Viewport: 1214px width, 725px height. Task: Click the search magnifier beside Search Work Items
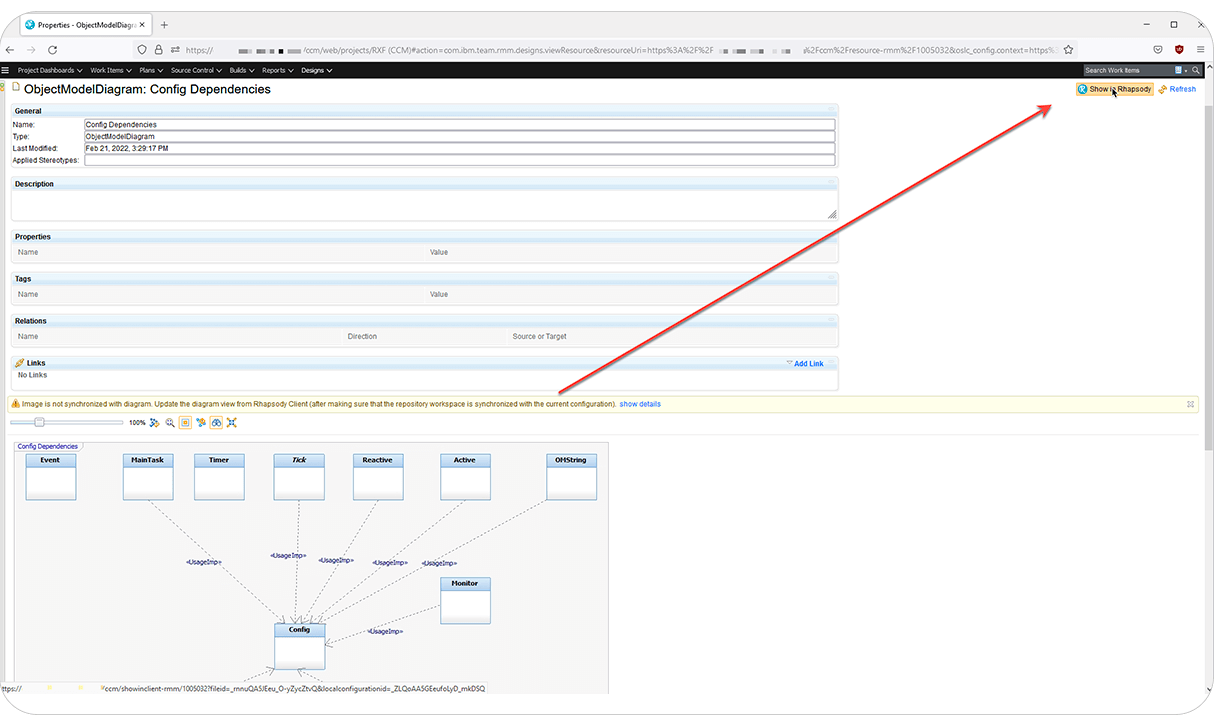1196,70
